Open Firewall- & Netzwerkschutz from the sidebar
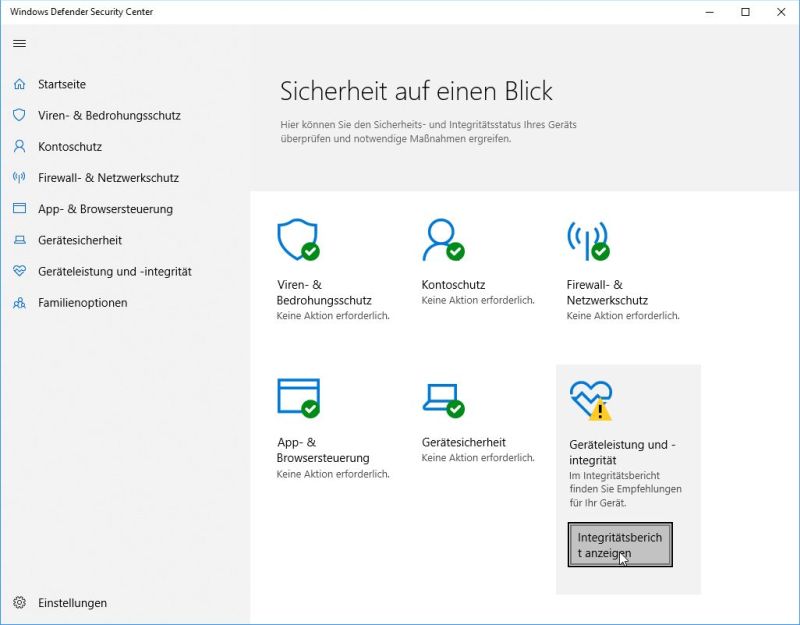 tap(108, 178)
